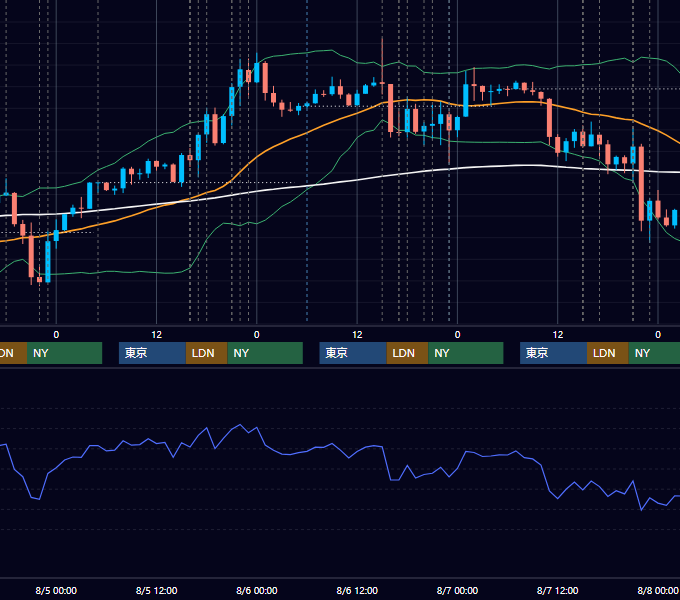Image resolution: width=680 pixels, height=600 pixels.
Task: Click hour label 12 above the 8/5 session bar
Action: coord(157,335)
